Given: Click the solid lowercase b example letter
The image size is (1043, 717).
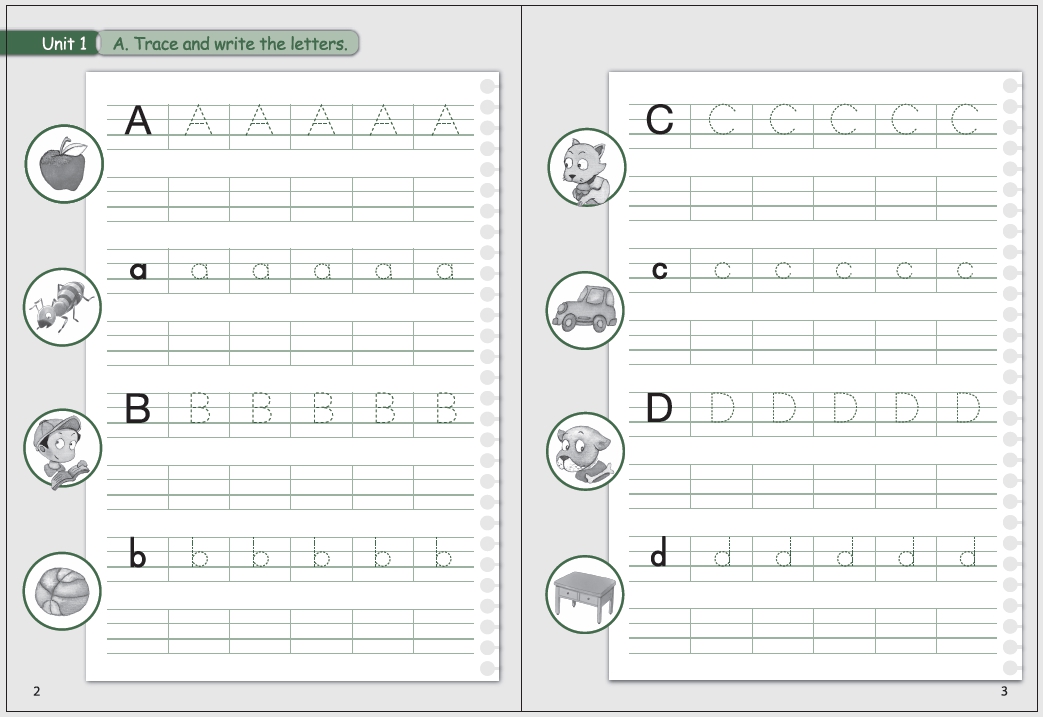Looking at the screenshot, I should tap(138, 553).
